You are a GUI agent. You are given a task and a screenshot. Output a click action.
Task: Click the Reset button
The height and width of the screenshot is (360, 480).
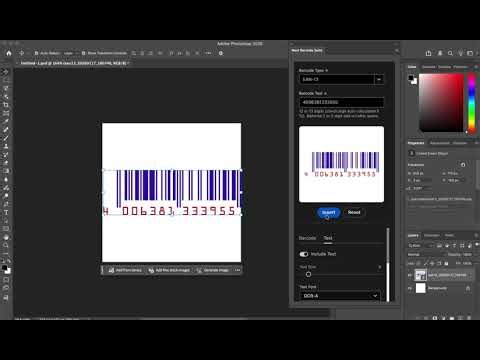coord(354,212)
